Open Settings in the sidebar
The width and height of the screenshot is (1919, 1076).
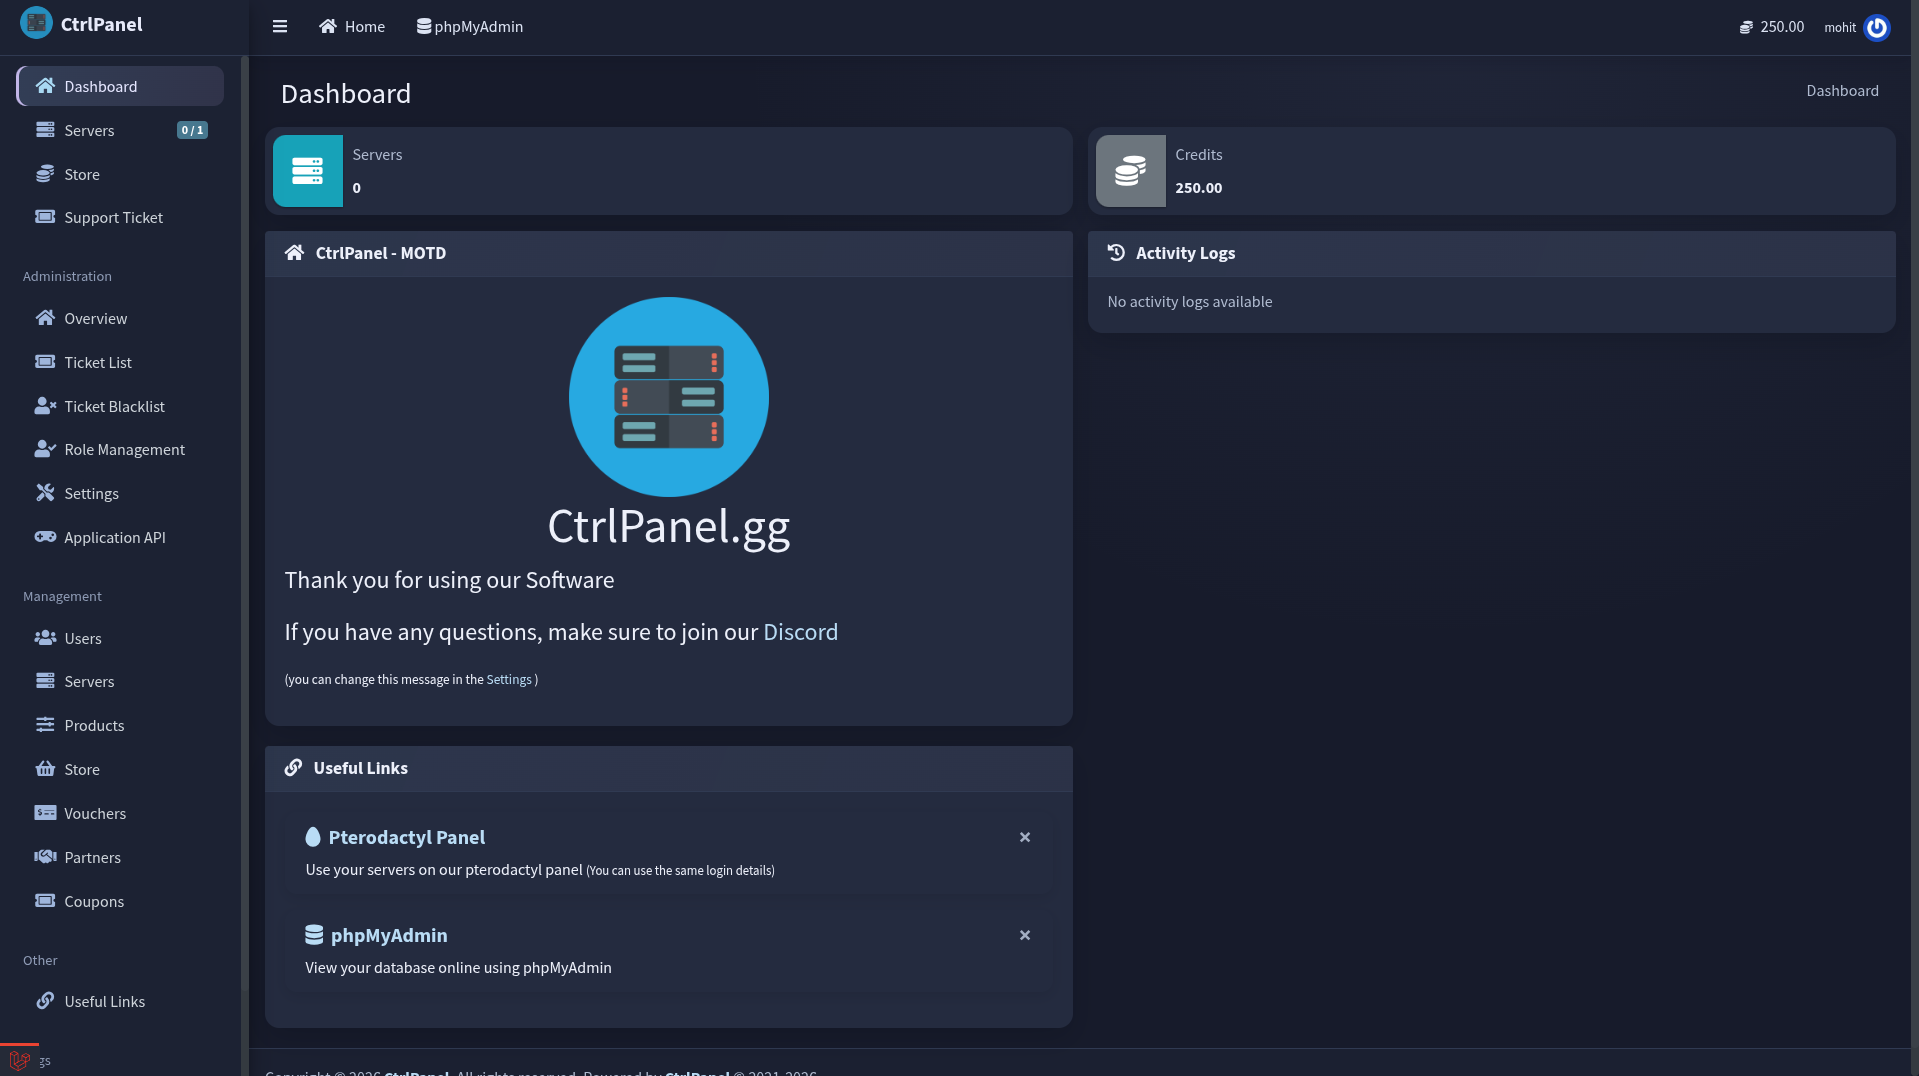pos(120,493)
